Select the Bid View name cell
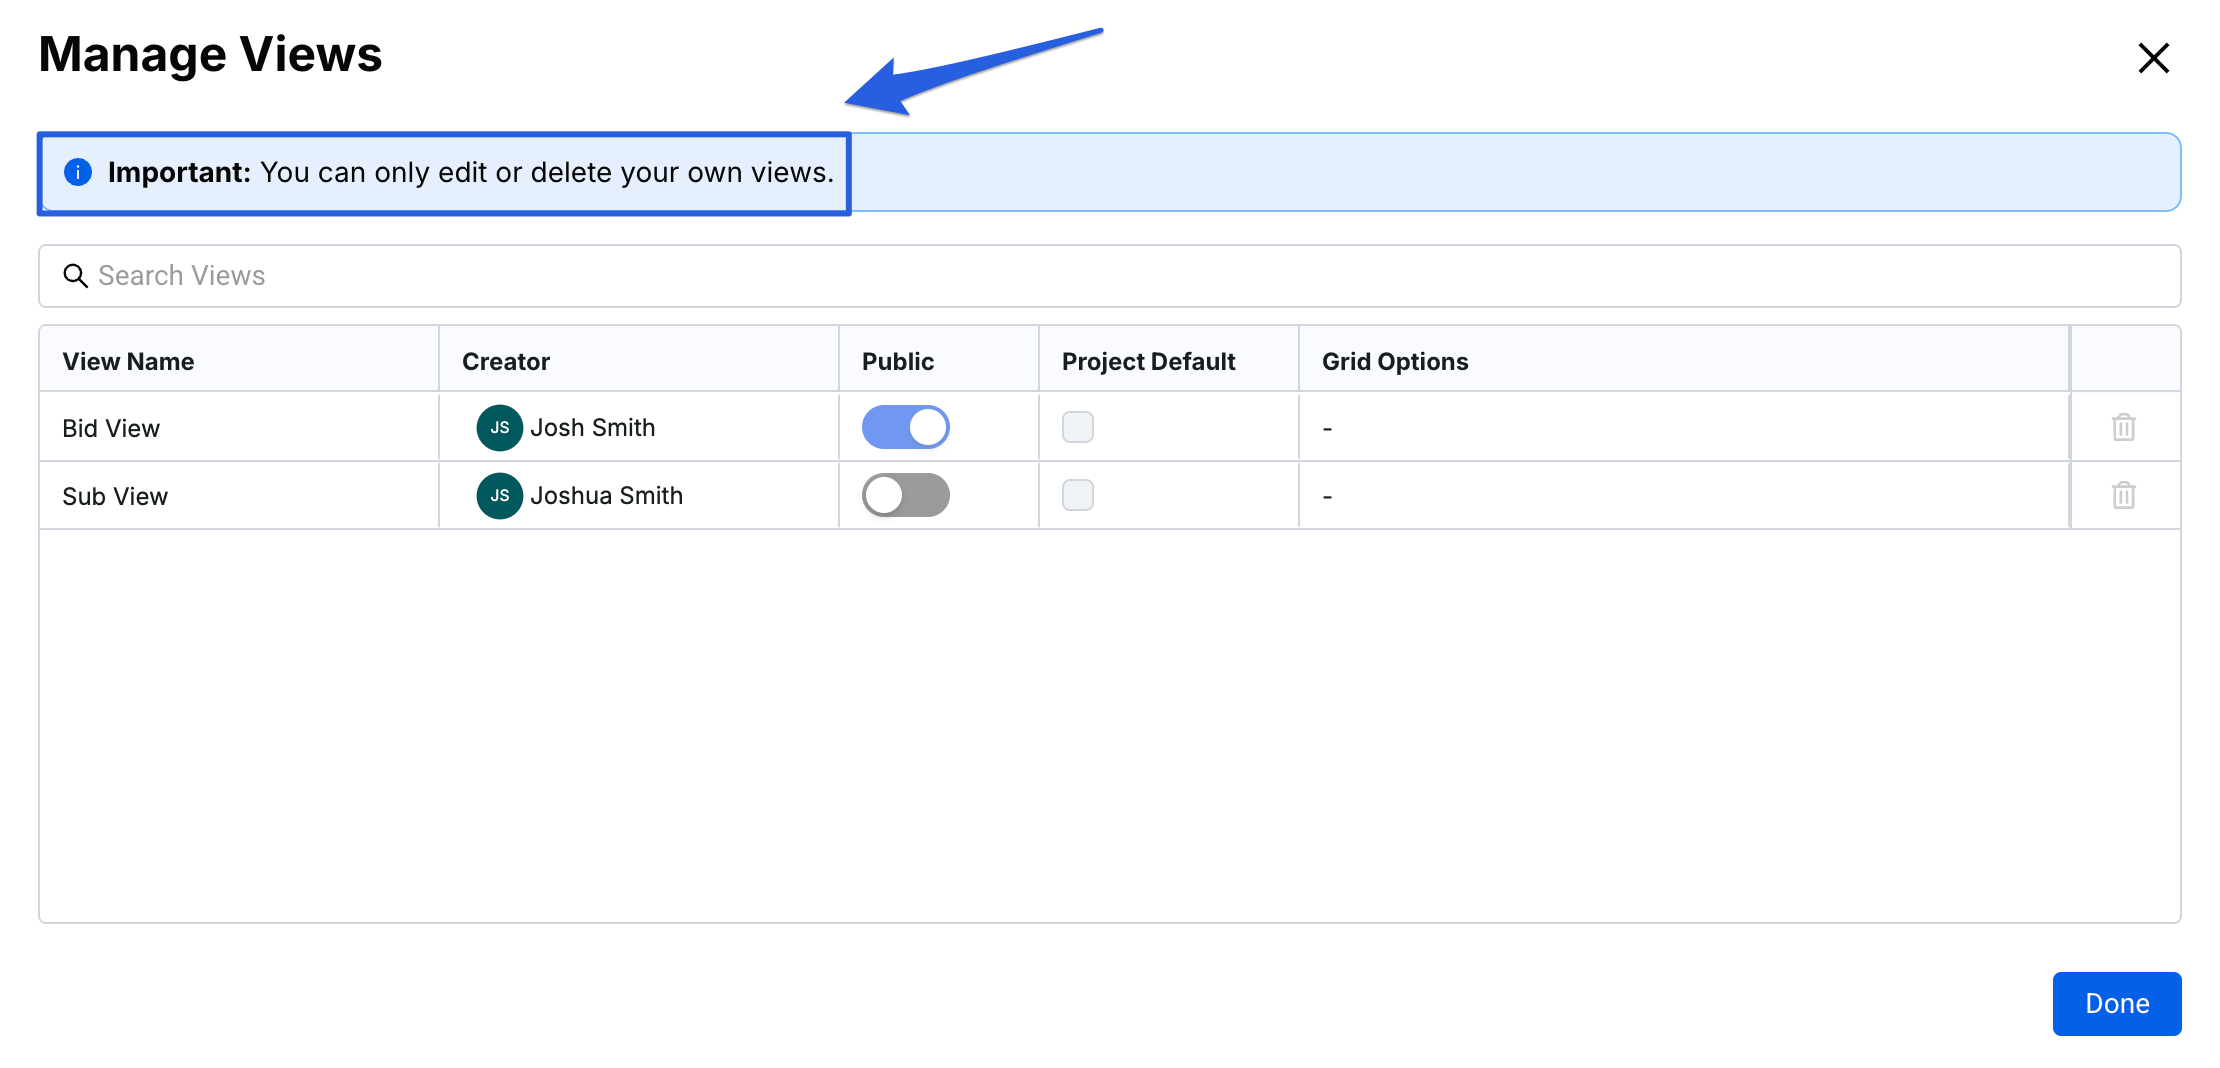Screen dimensions: 2220x1068 point(239,428)
